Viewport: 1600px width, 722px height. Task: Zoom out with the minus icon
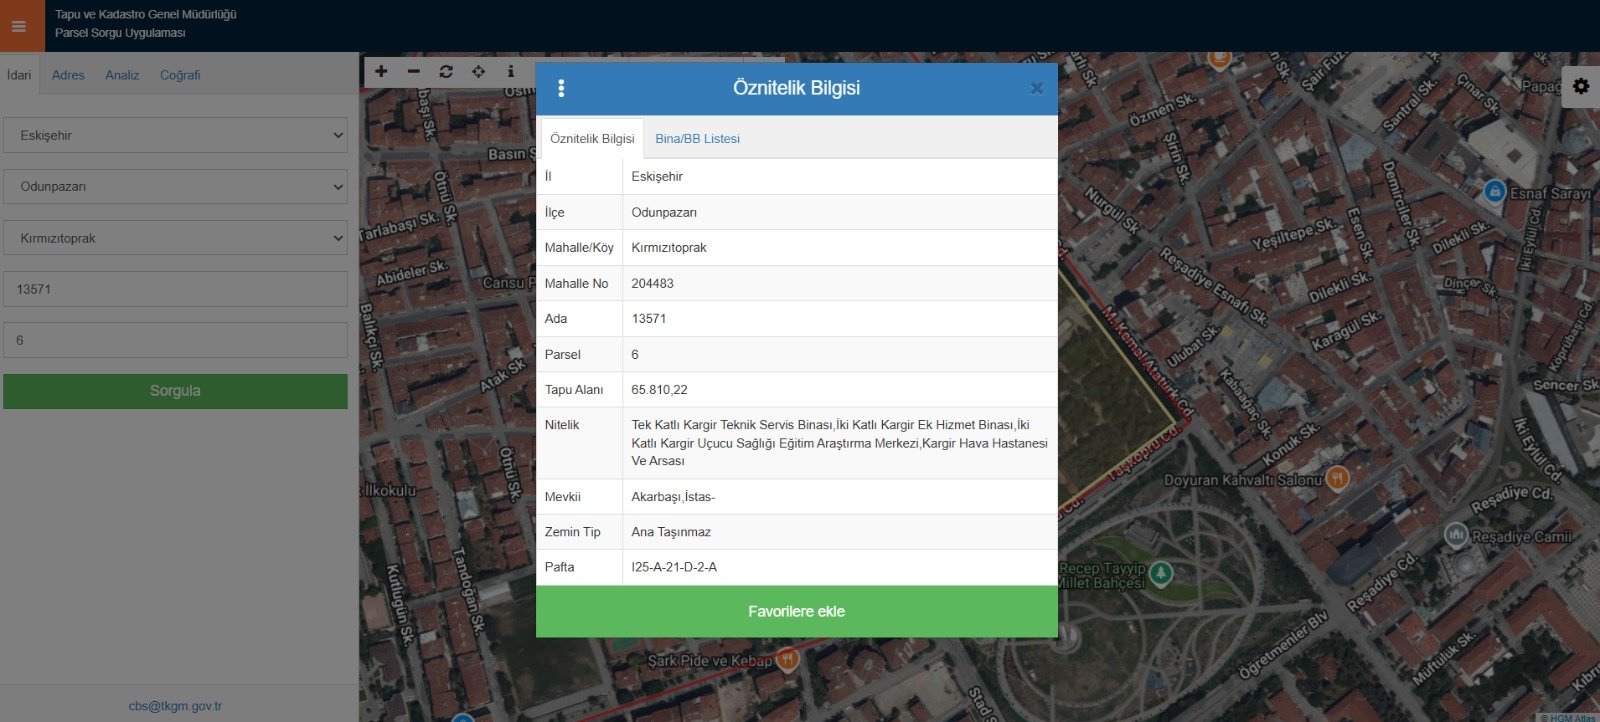point(413,71)
